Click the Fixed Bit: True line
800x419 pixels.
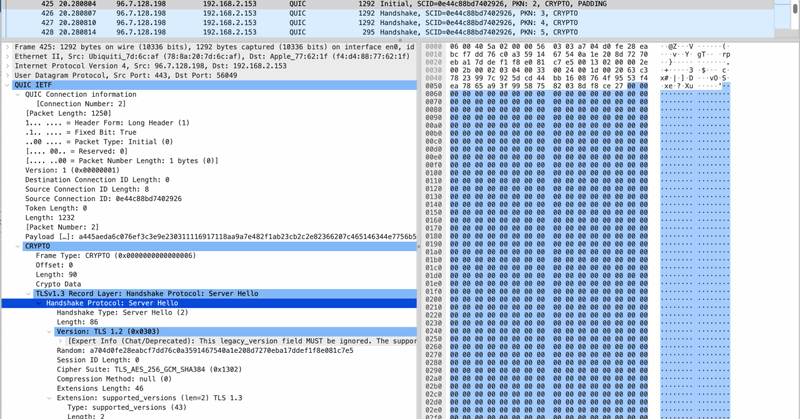pos(81,132)
